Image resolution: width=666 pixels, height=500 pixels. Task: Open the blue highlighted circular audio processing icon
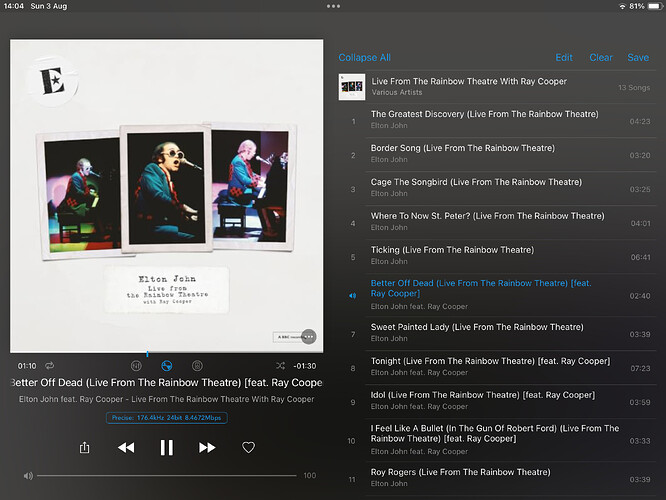(167, 366)
